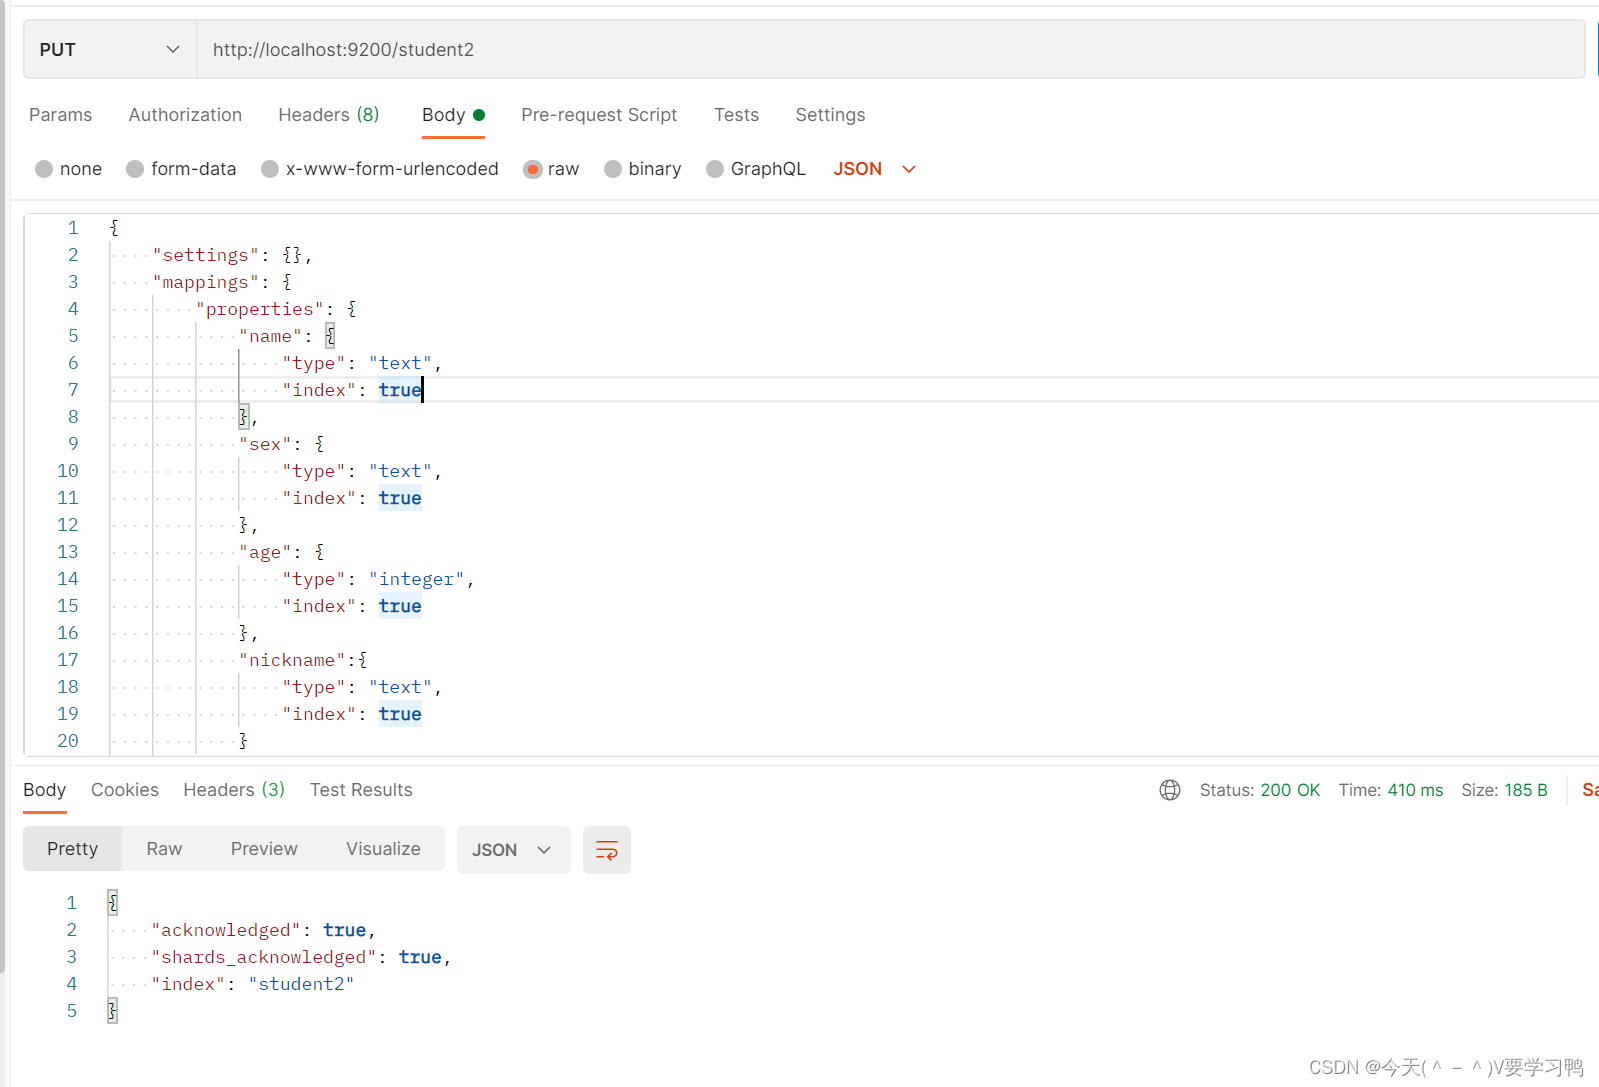1599x1087 pixels.
Task: Open the PUT method dropdown
Action: pyautogui.click(x=110, y=49)
